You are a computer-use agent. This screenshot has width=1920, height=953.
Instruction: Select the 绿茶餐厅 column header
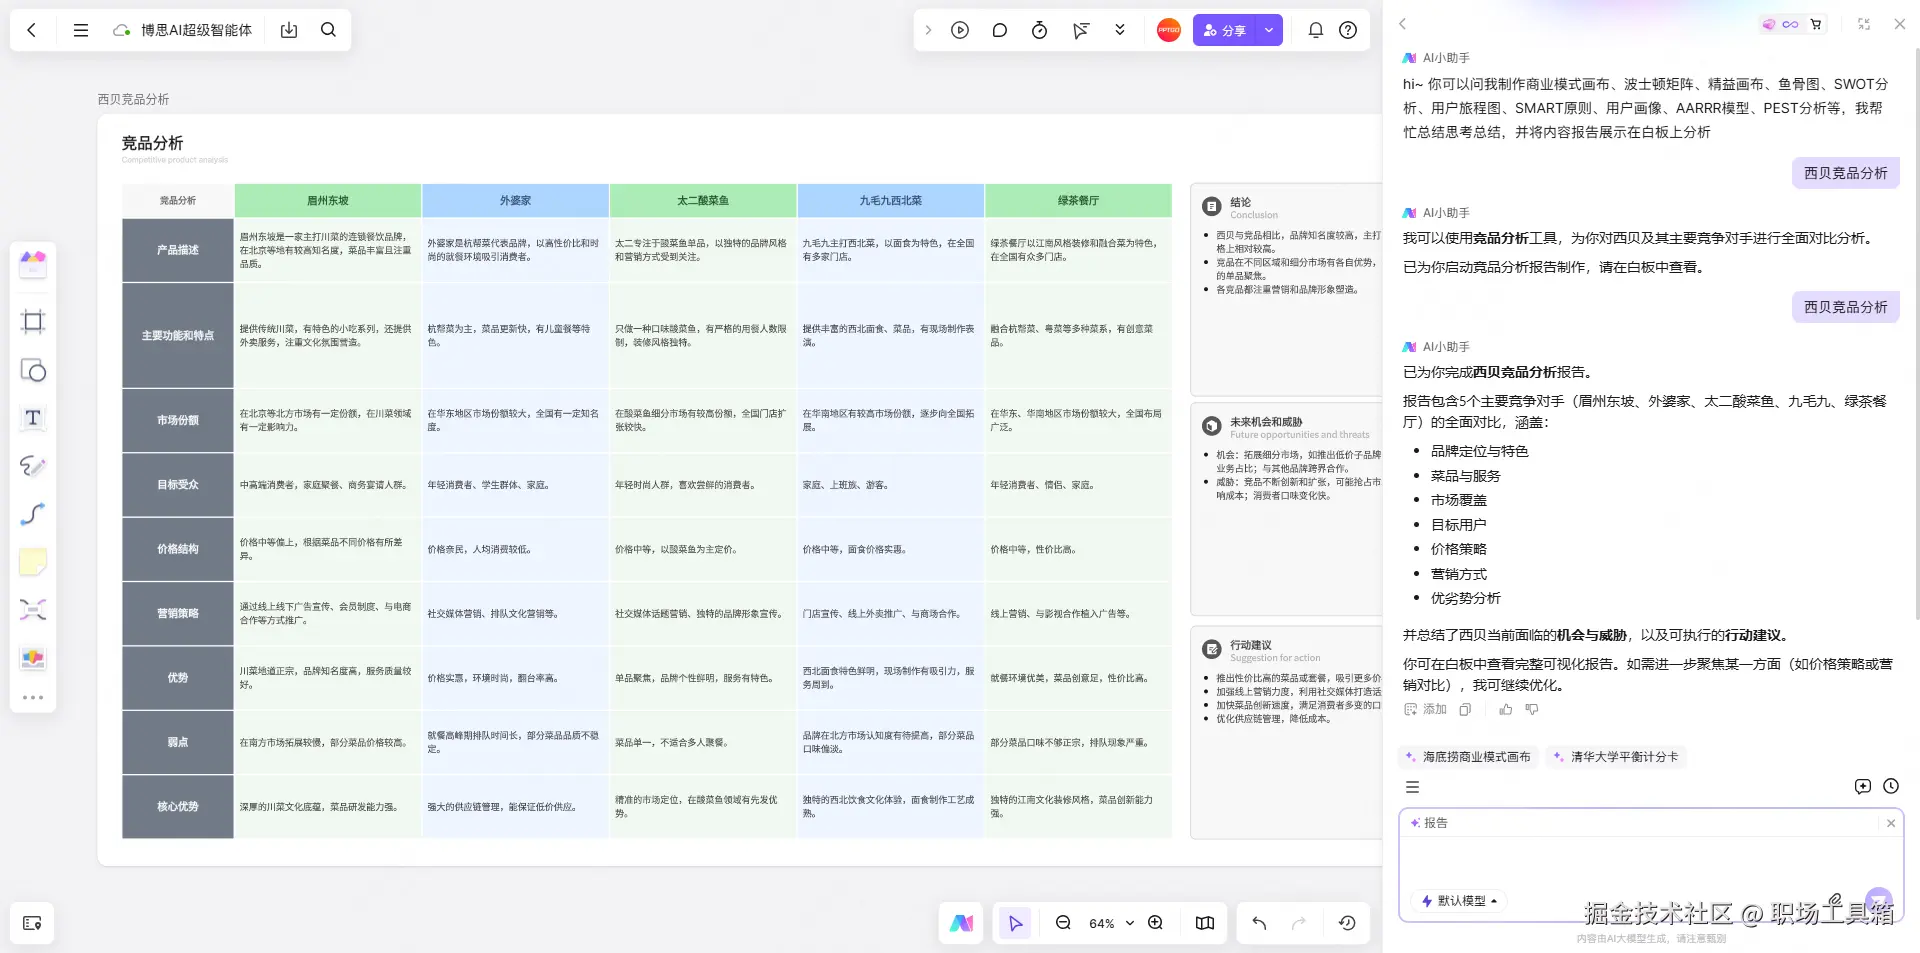pos(1079,200)
